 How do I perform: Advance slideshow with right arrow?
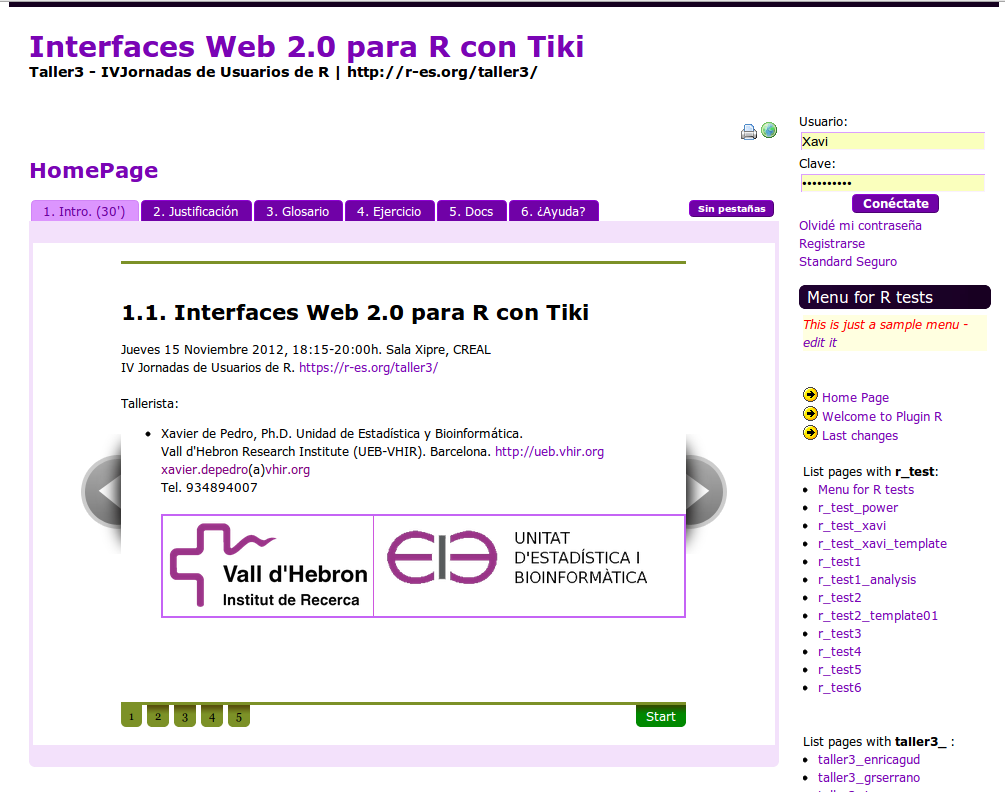point(703,491)
